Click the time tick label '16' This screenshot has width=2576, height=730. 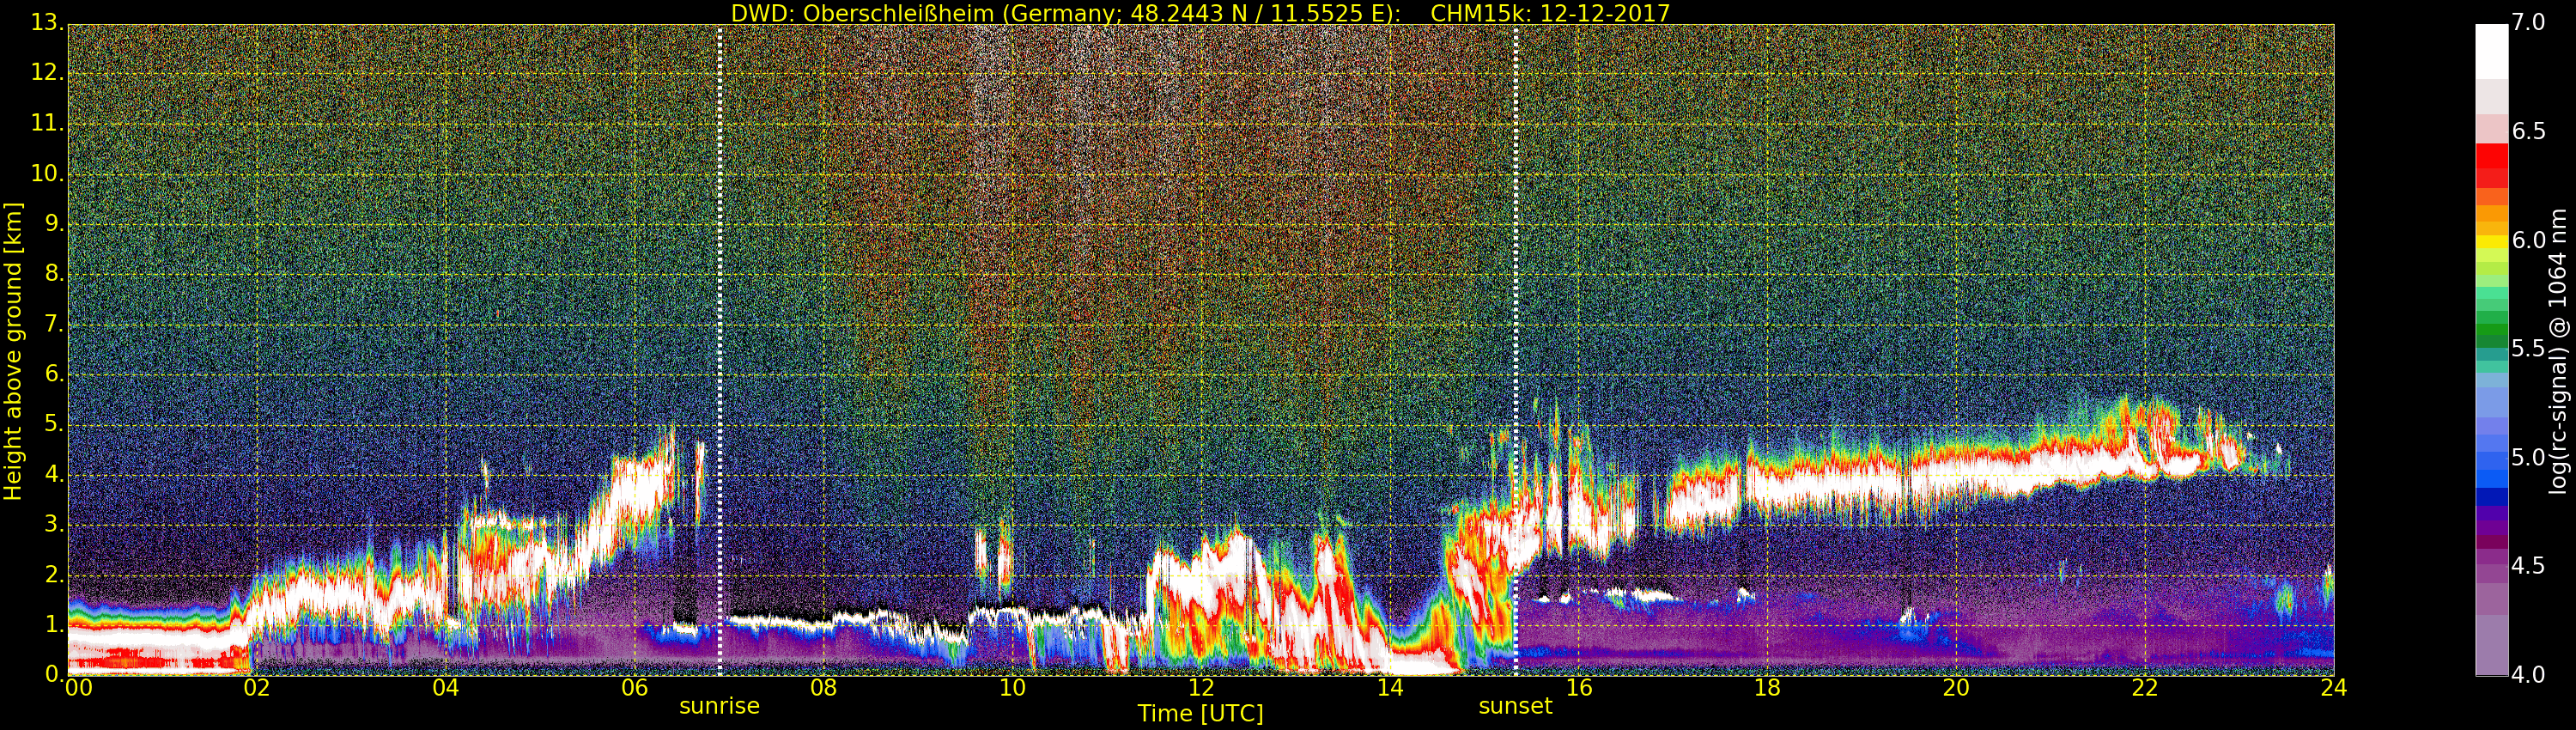[x=1579, y=688]
